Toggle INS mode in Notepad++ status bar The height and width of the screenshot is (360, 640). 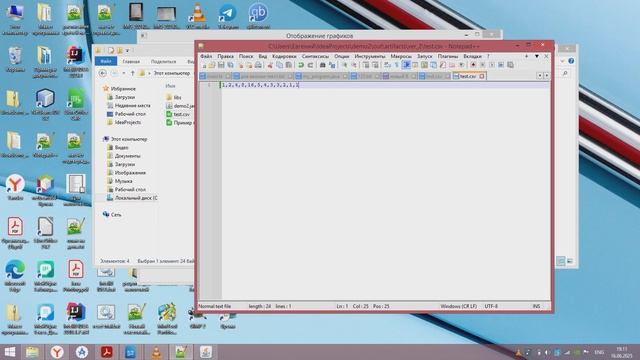pyautogui.click(x=536, y=306)
